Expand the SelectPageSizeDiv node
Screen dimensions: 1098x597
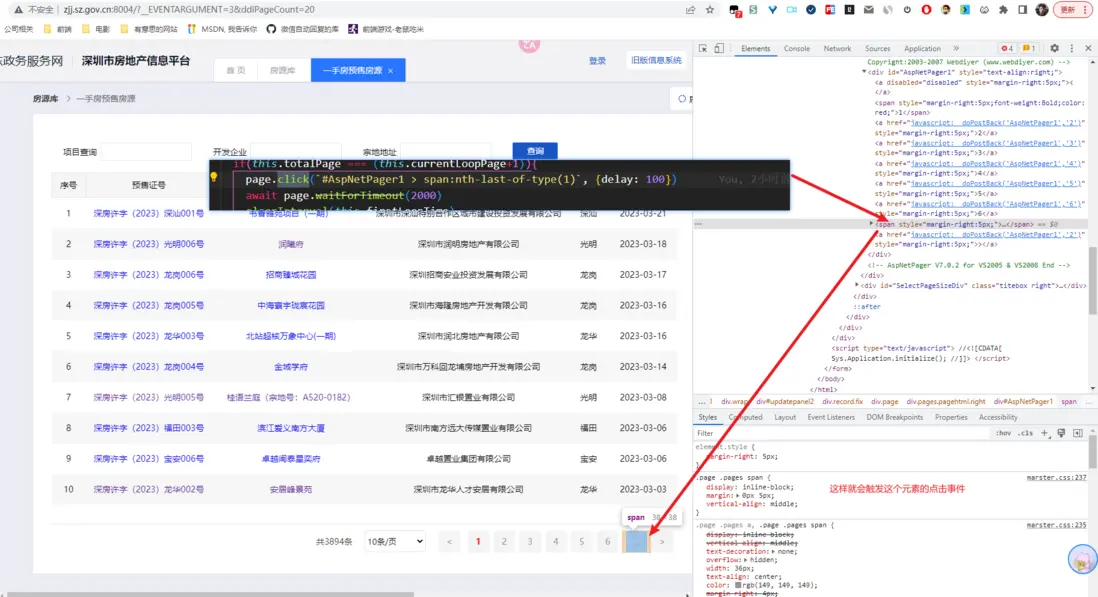[856, 286]
